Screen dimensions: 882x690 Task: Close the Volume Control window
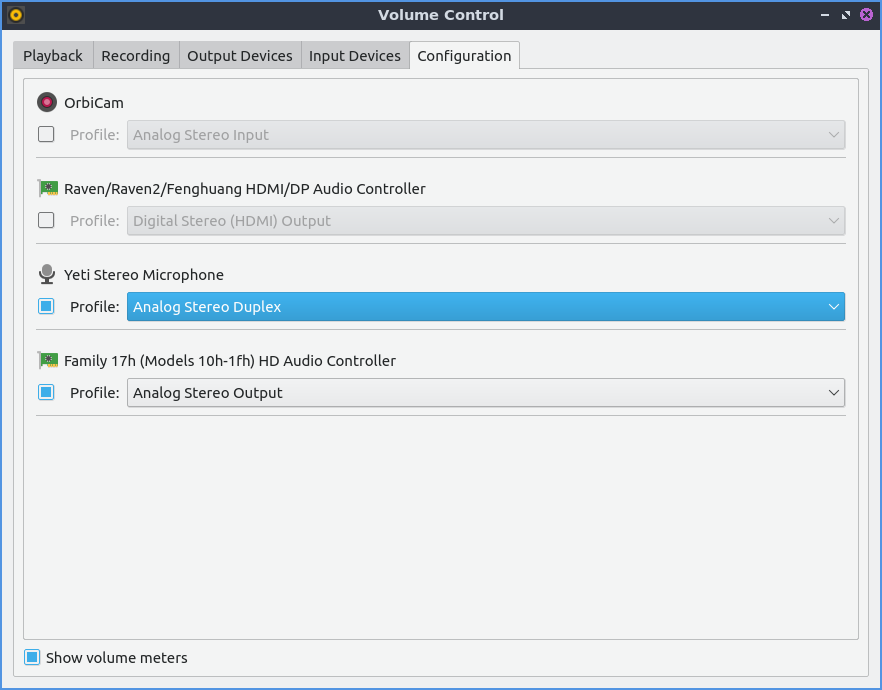(x=866, y=15)
